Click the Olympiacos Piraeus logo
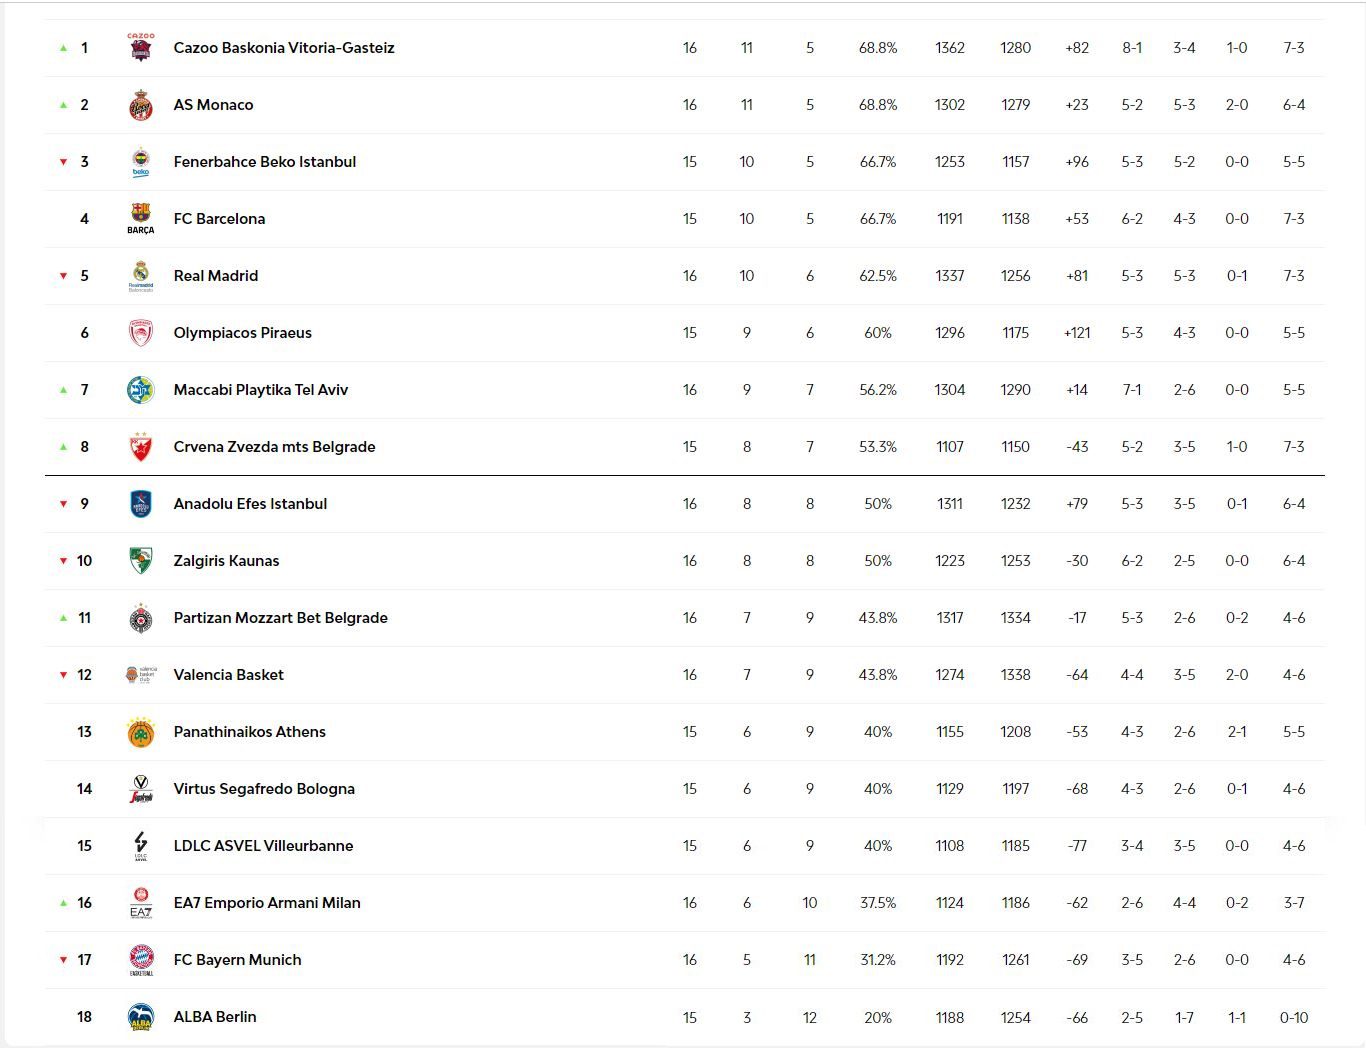This screenshot has height=1052, width=1366. (141, 333)
